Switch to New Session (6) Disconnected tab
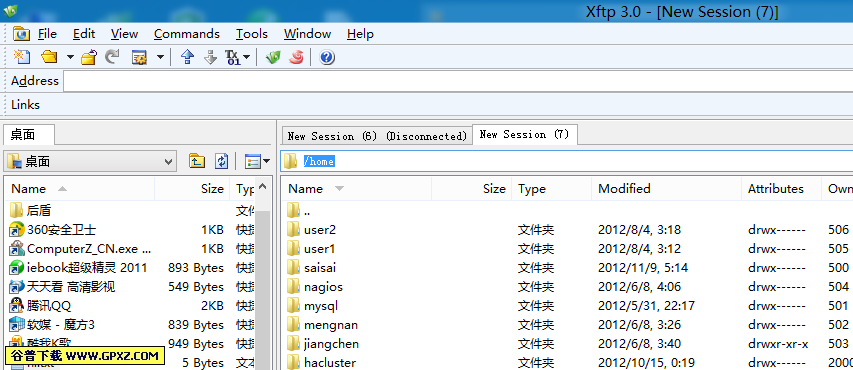Viewport: 853px width, 370px height. click(377, 136)
